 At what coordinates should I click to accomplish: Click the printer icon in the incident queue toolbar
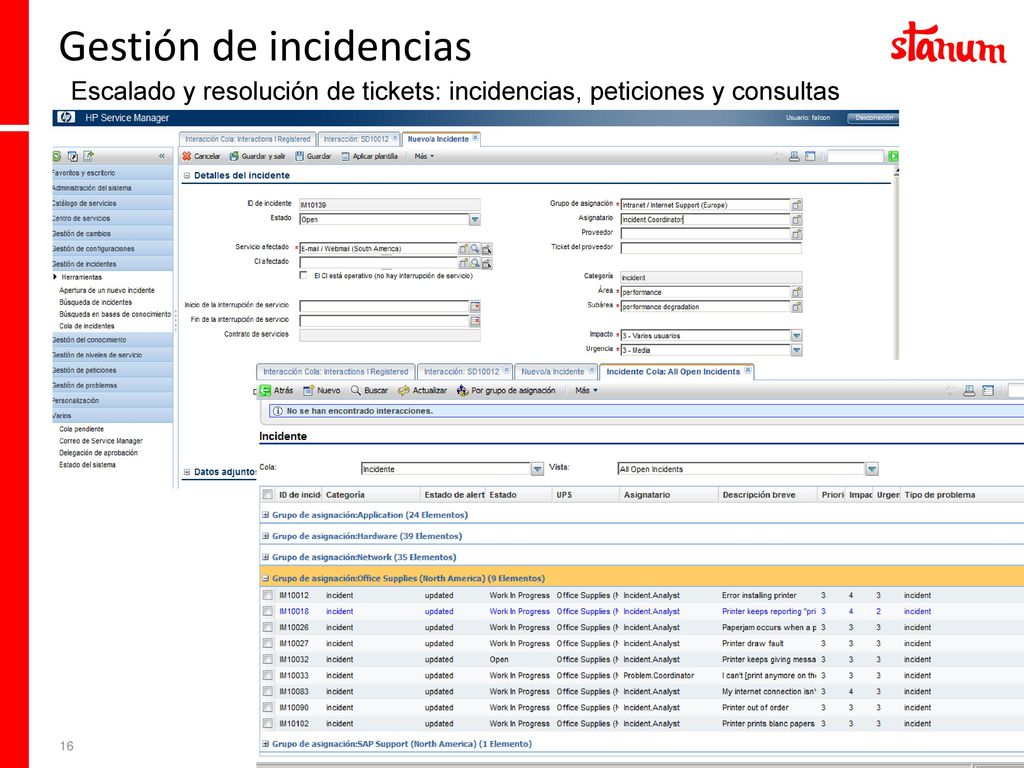(x=969, y=391)
